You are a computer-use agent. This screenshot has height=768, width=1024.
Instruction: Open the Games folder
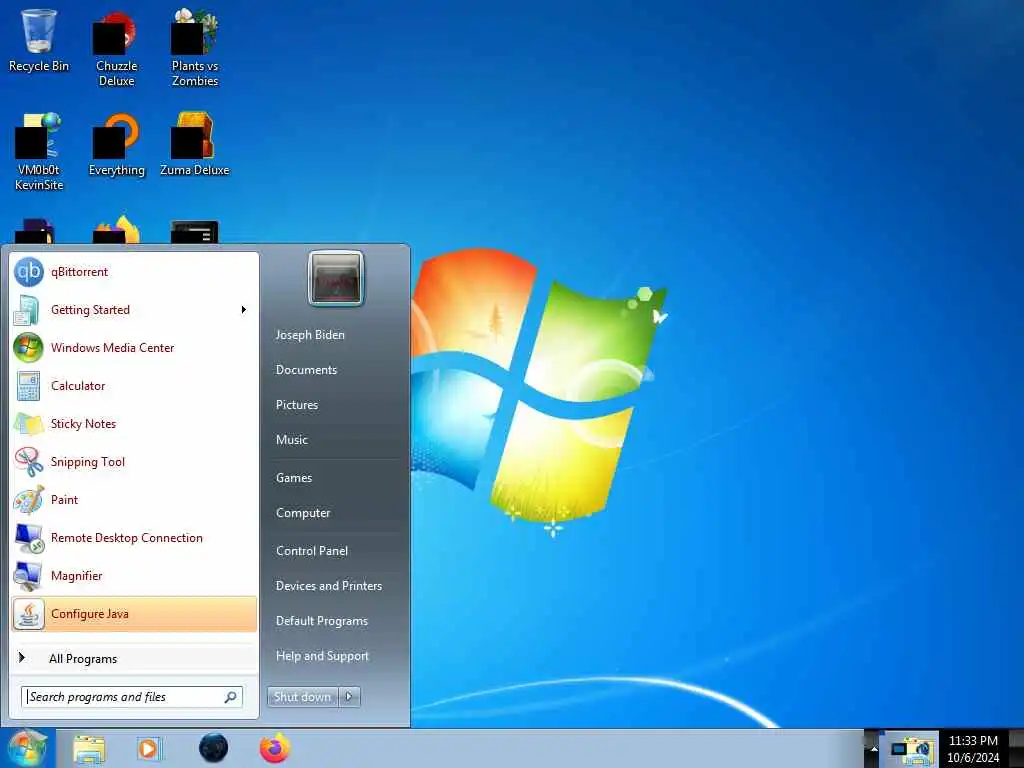coord(294,478)
